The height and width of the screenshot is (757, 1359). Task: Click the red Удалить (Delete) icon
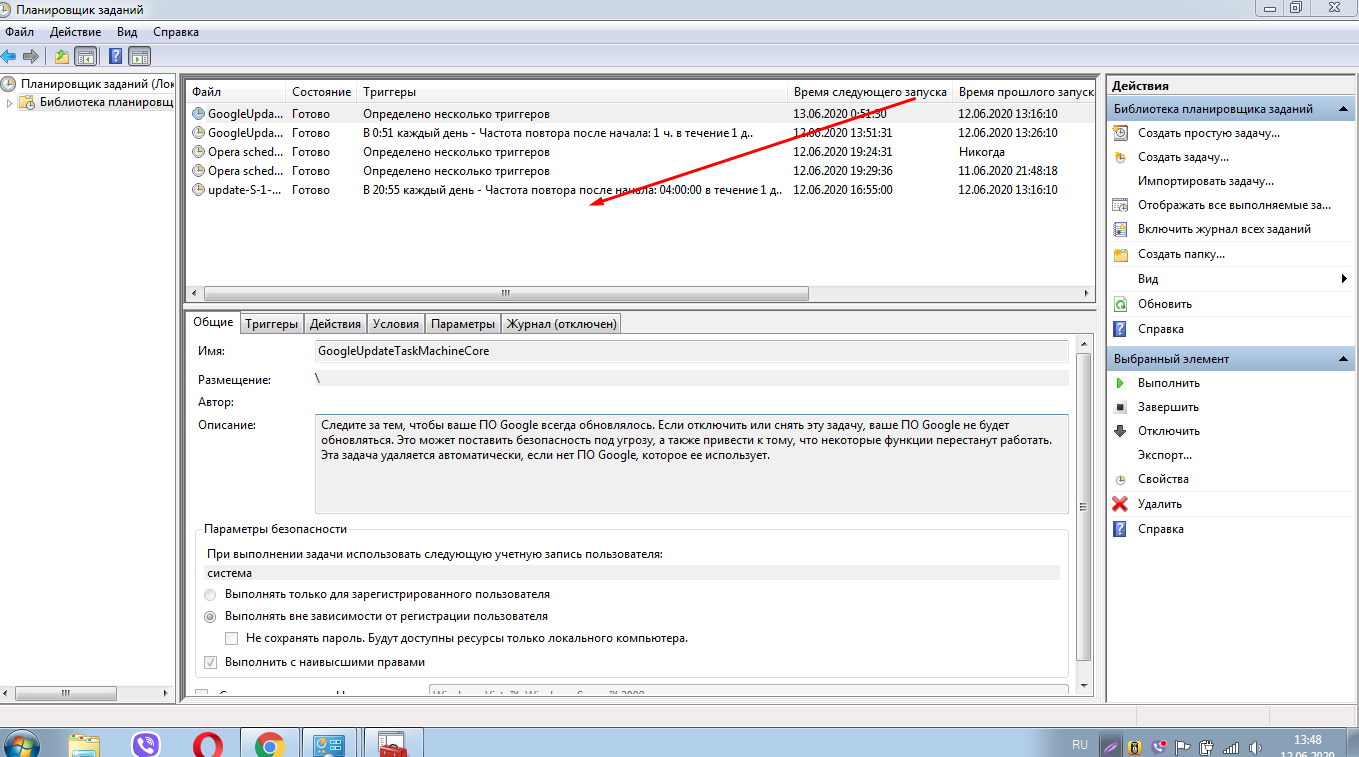pyautogui.click(x=1120, y=504)
